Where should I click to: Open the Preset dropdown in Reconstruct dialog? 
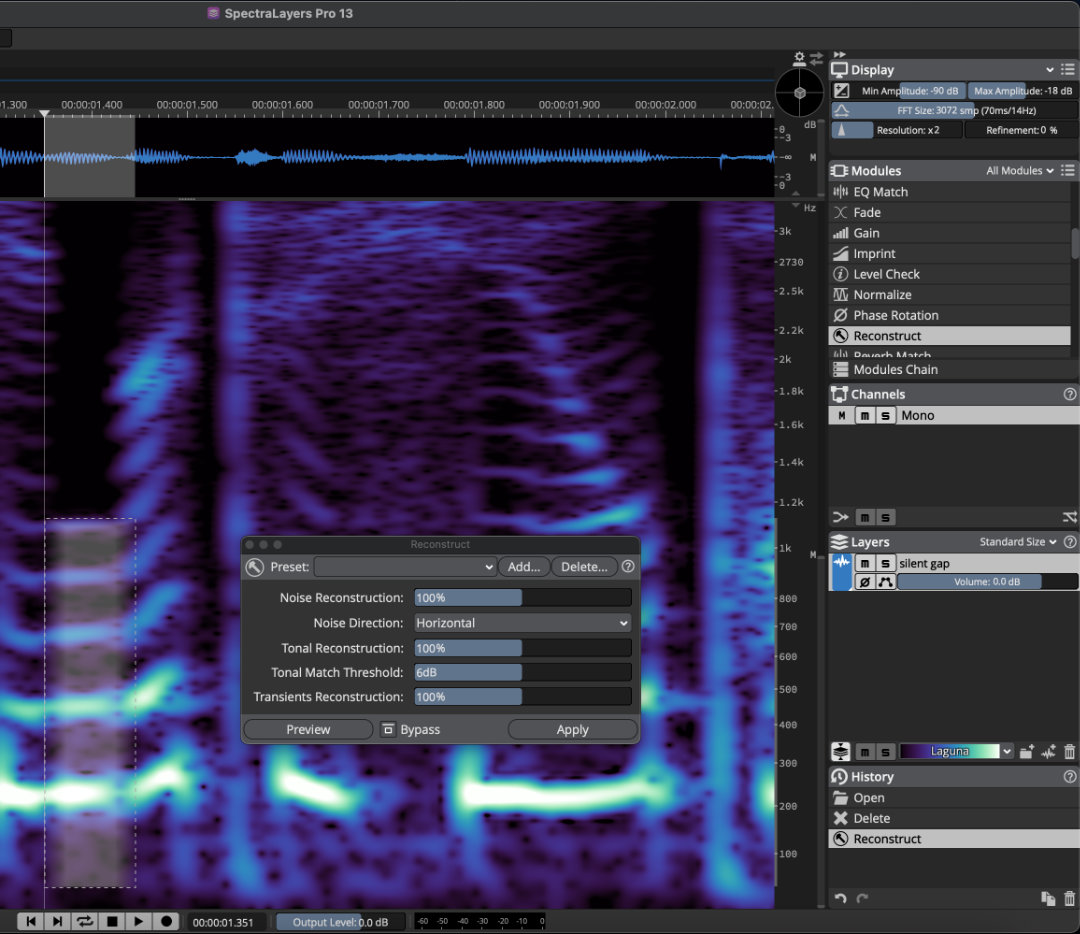[x=405, y=567]
